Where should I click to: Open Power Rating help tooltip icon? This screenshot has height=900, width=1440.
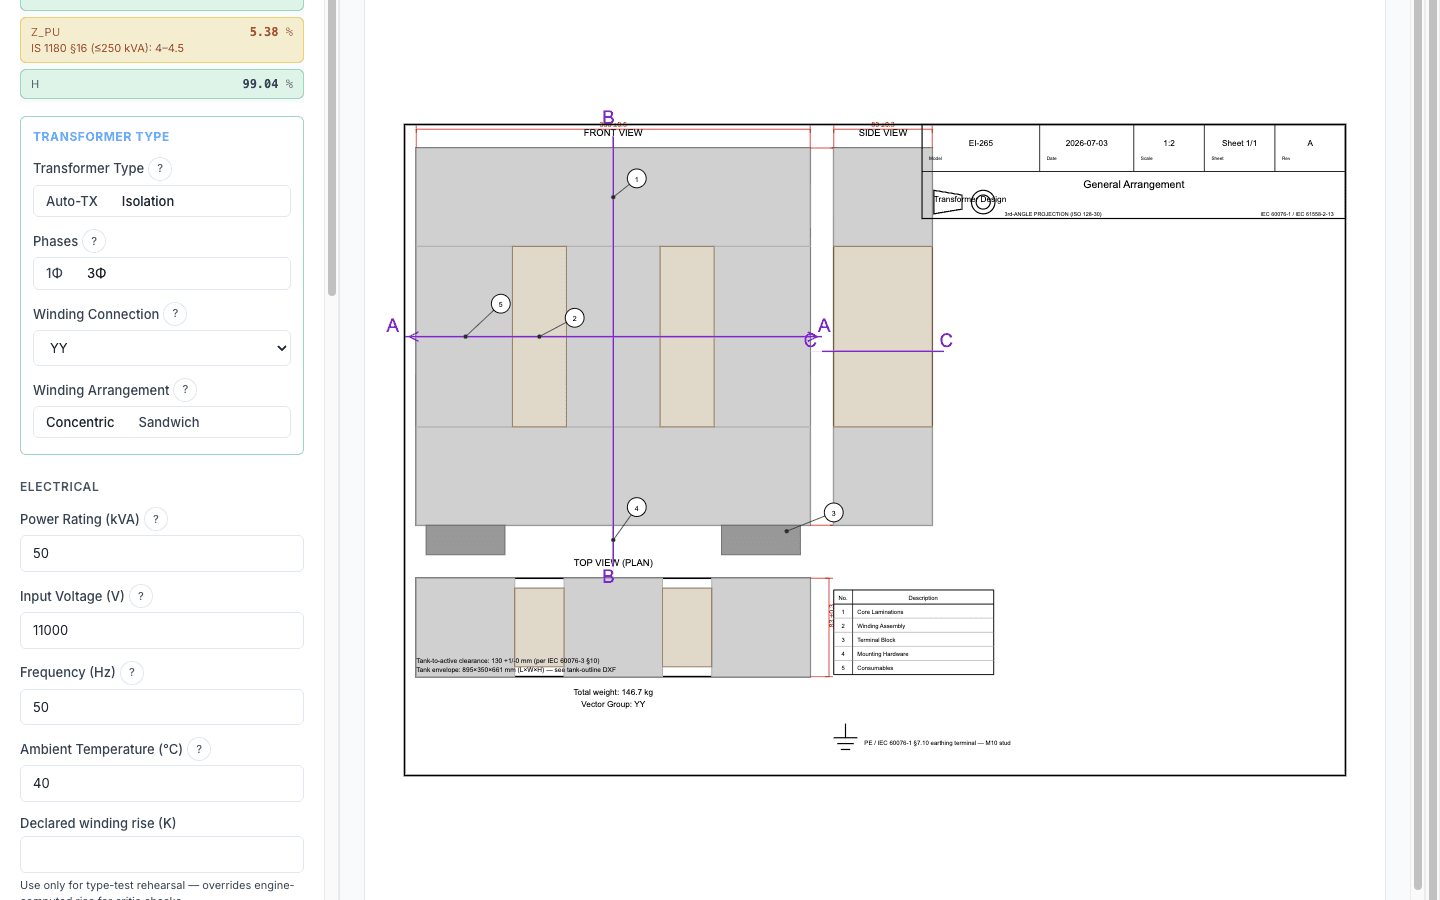(156, 519)
